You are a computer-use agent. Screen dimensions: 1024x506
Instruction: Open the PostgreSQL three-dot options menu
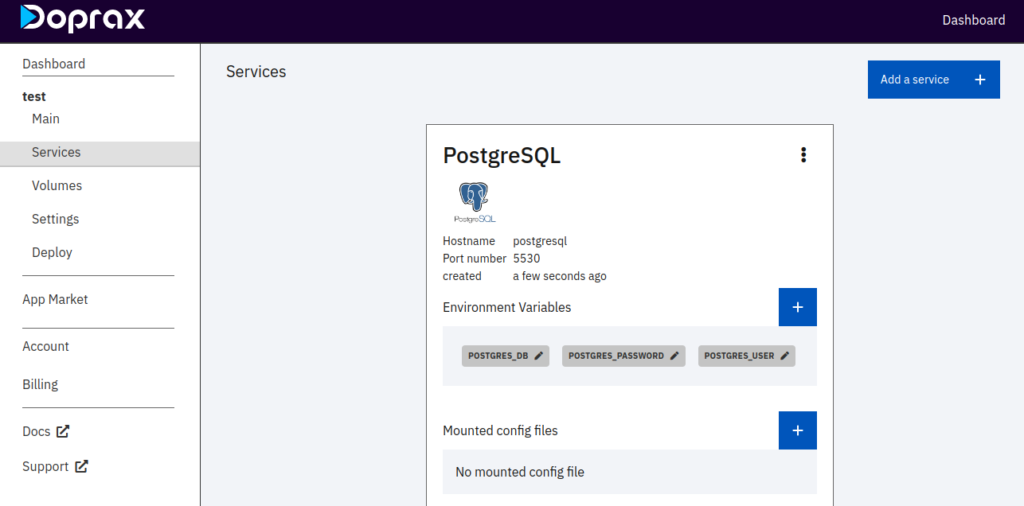tap(803, 155)
